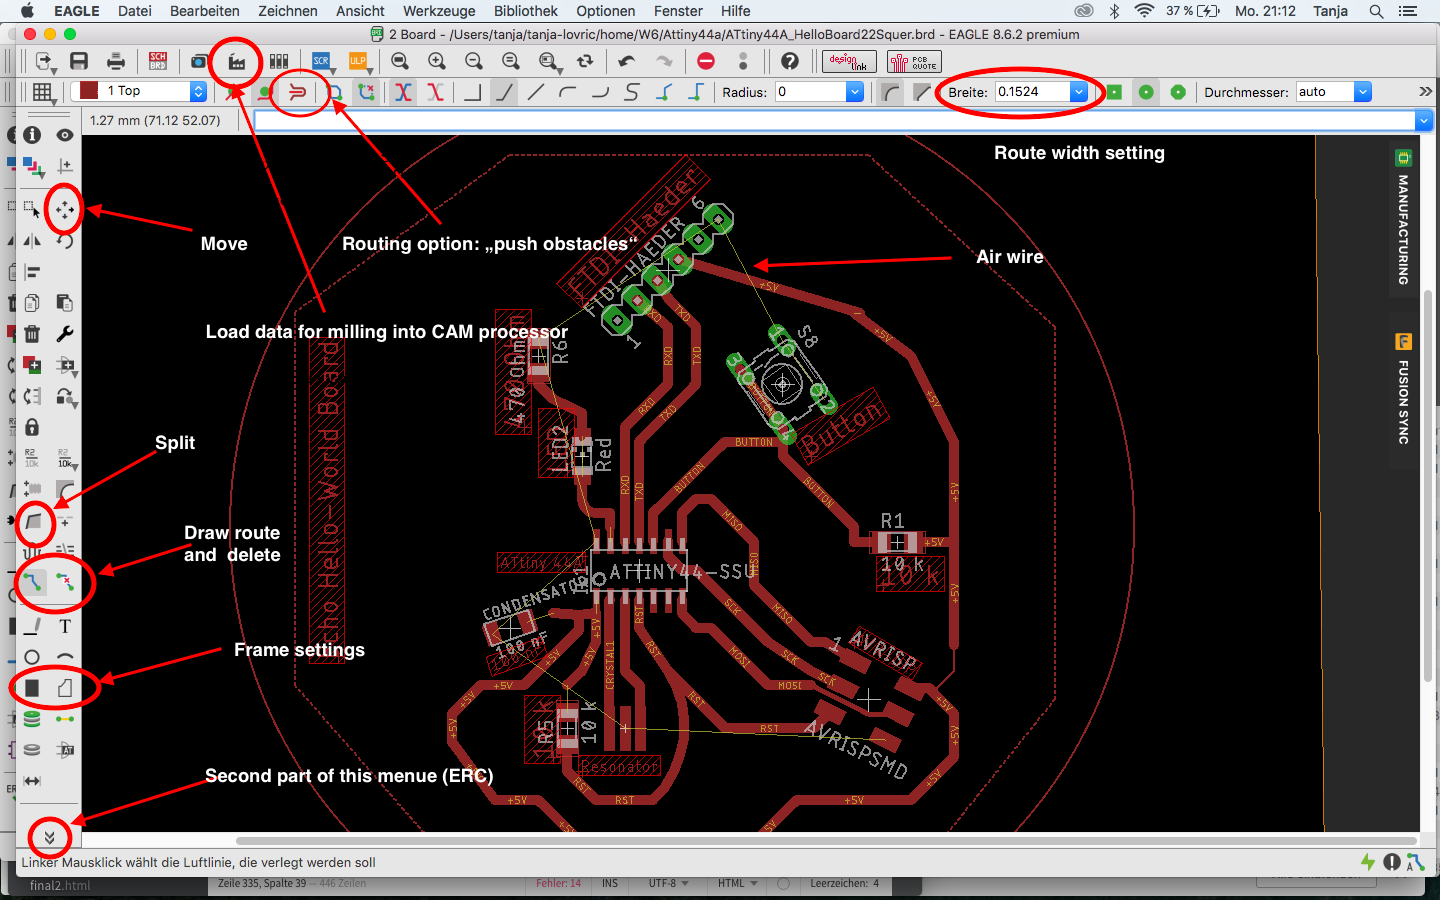
Task: Open the CAM processor factory icon
Action: (x=237, y=62)
